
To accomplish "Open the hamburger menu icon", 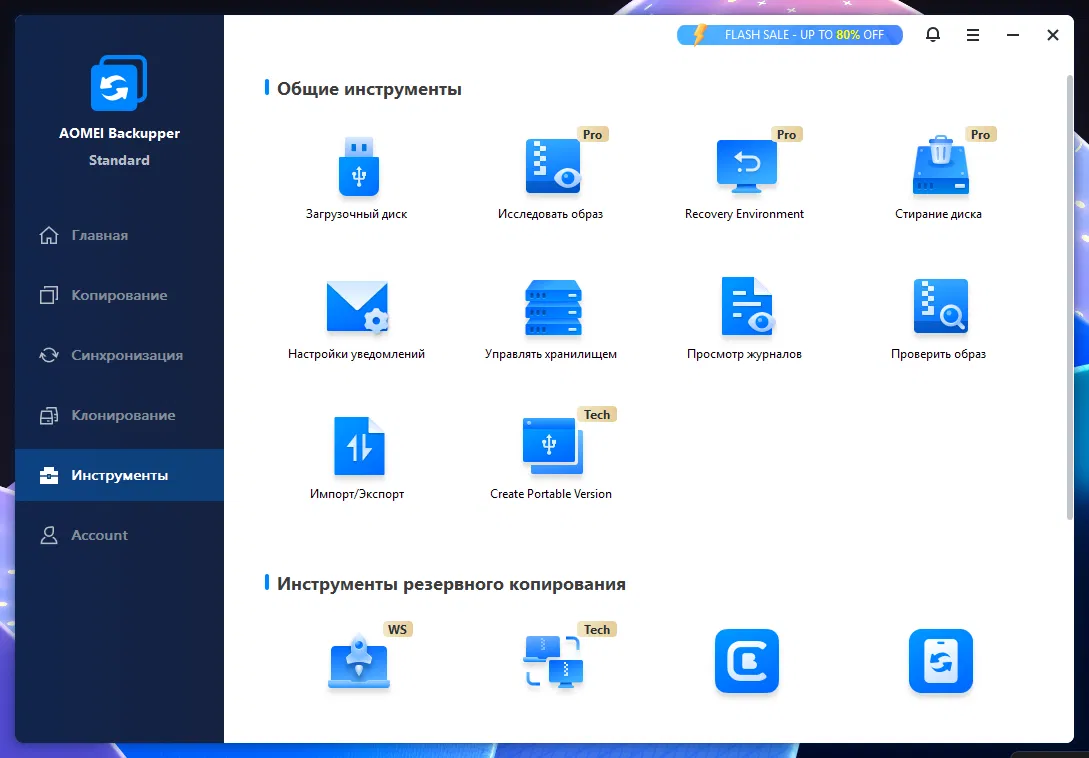I will [x=972, y=35].
